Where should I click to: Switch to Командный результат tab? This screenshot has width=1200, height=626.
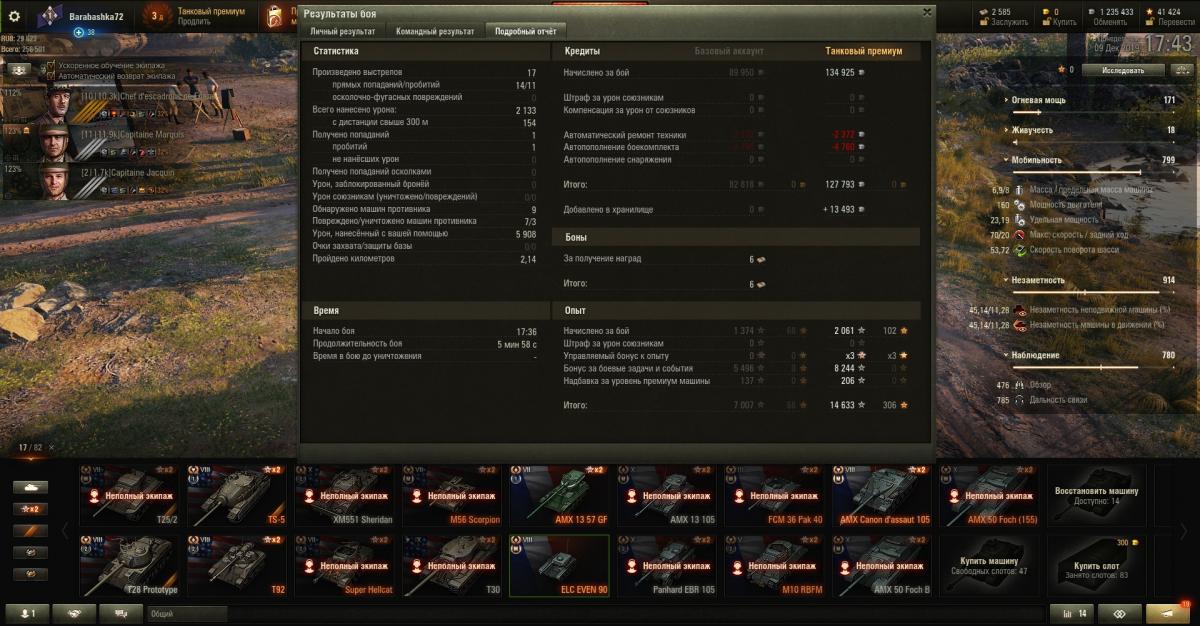pyautogui.click(x=434, y=31)
